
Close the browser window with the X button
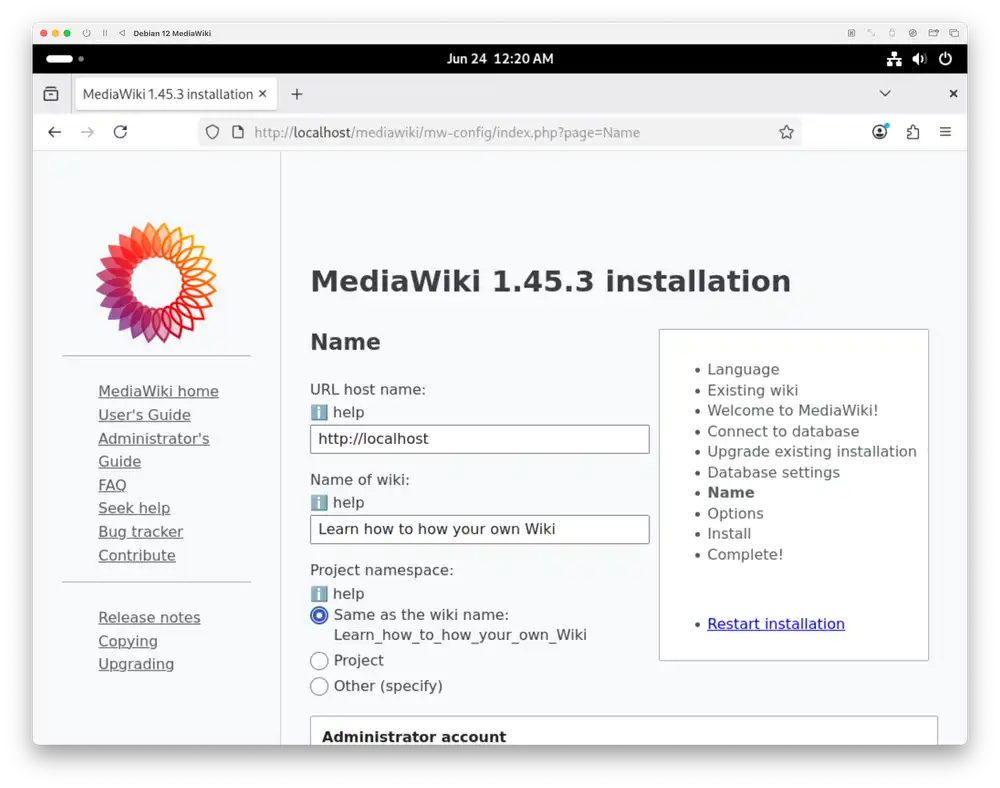click(x=953, y=94)
